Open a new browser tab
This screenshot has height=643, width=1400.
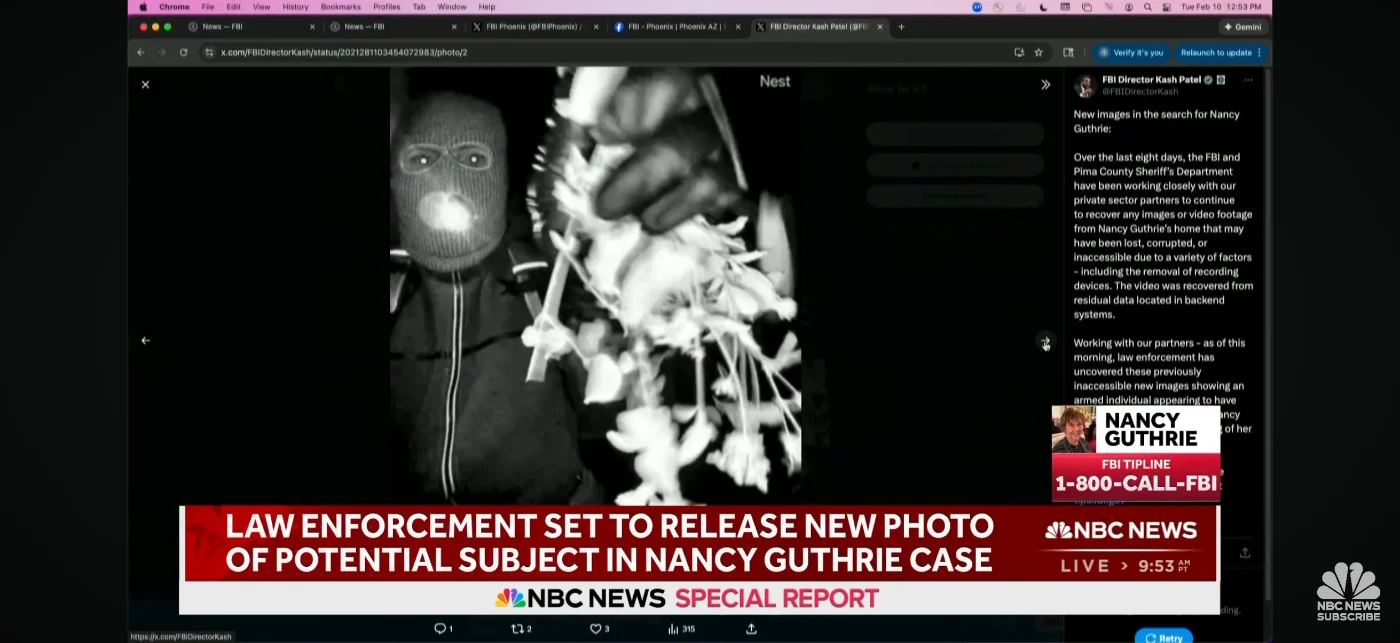pos(901,27)
